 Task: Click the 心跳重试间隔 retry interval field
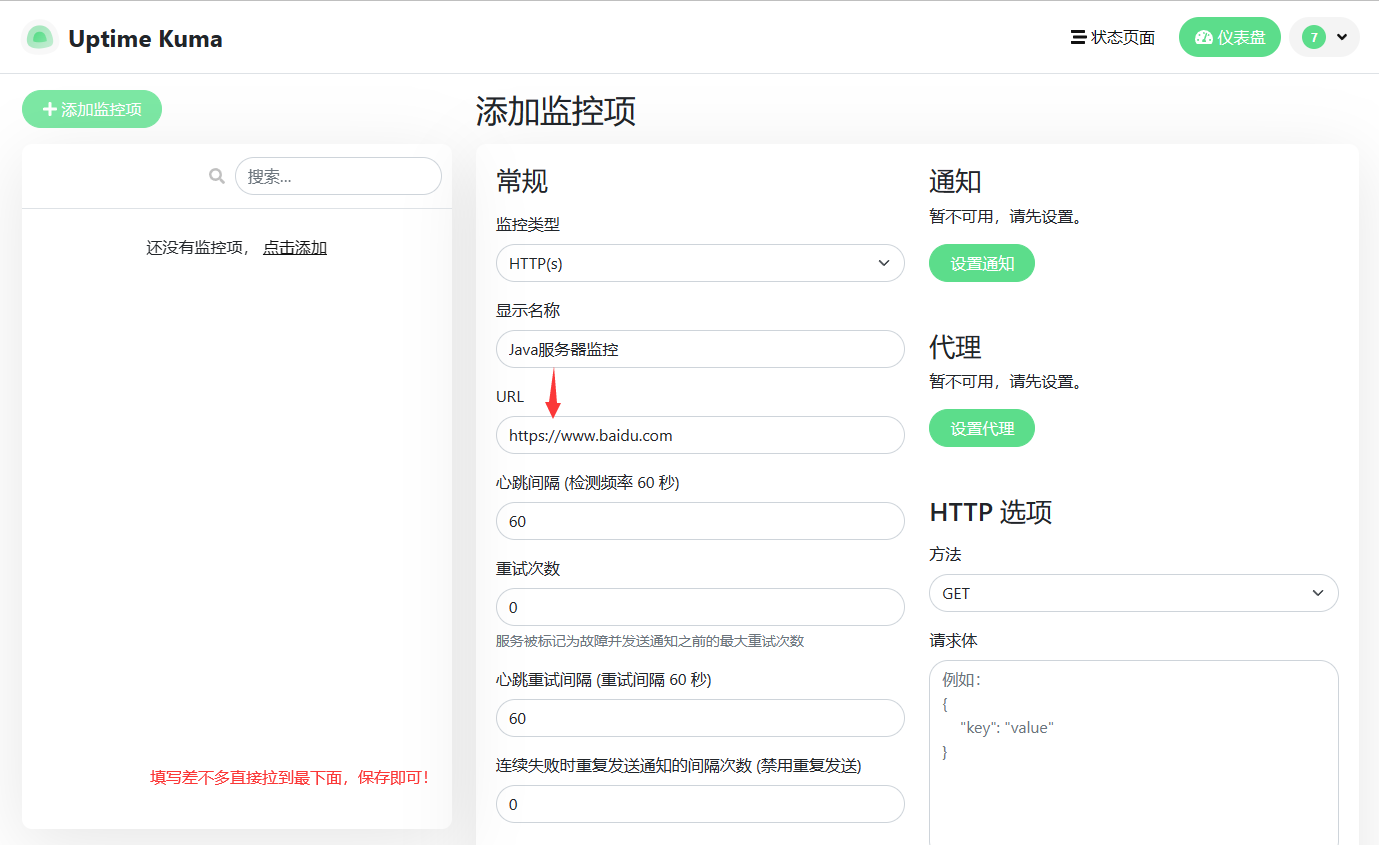[x=700, y=718]
